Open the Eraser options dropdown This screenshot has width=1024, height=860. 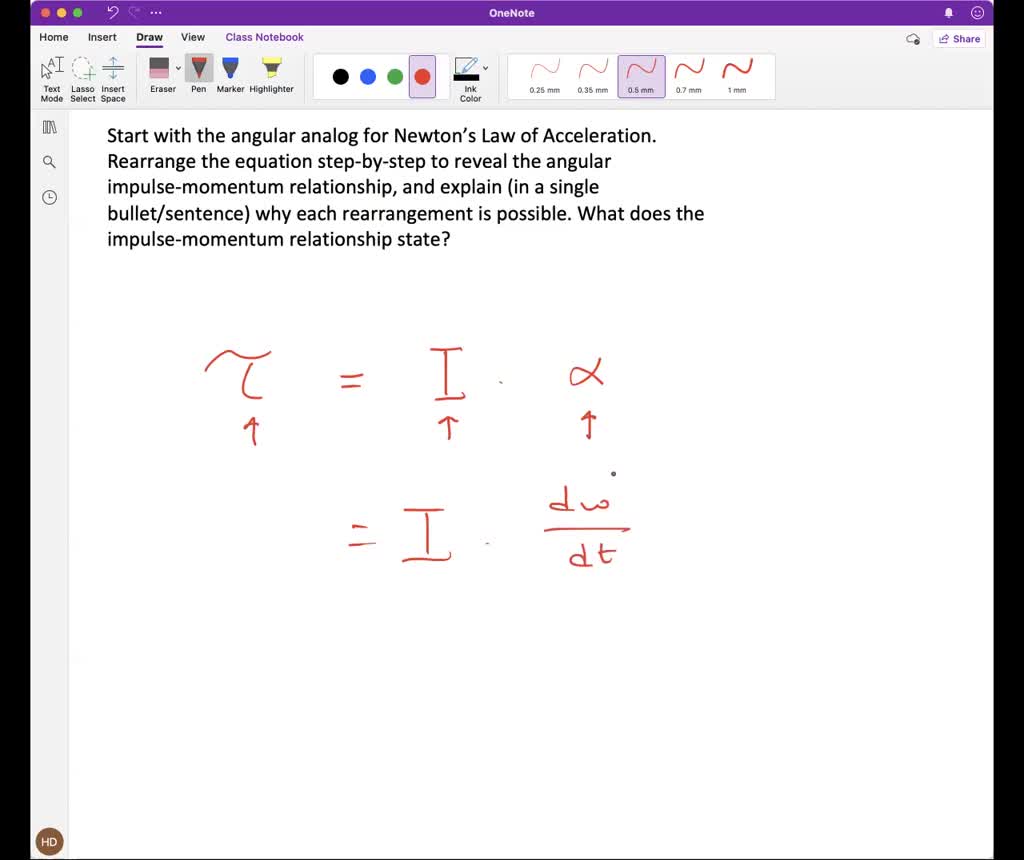[177, 66]
